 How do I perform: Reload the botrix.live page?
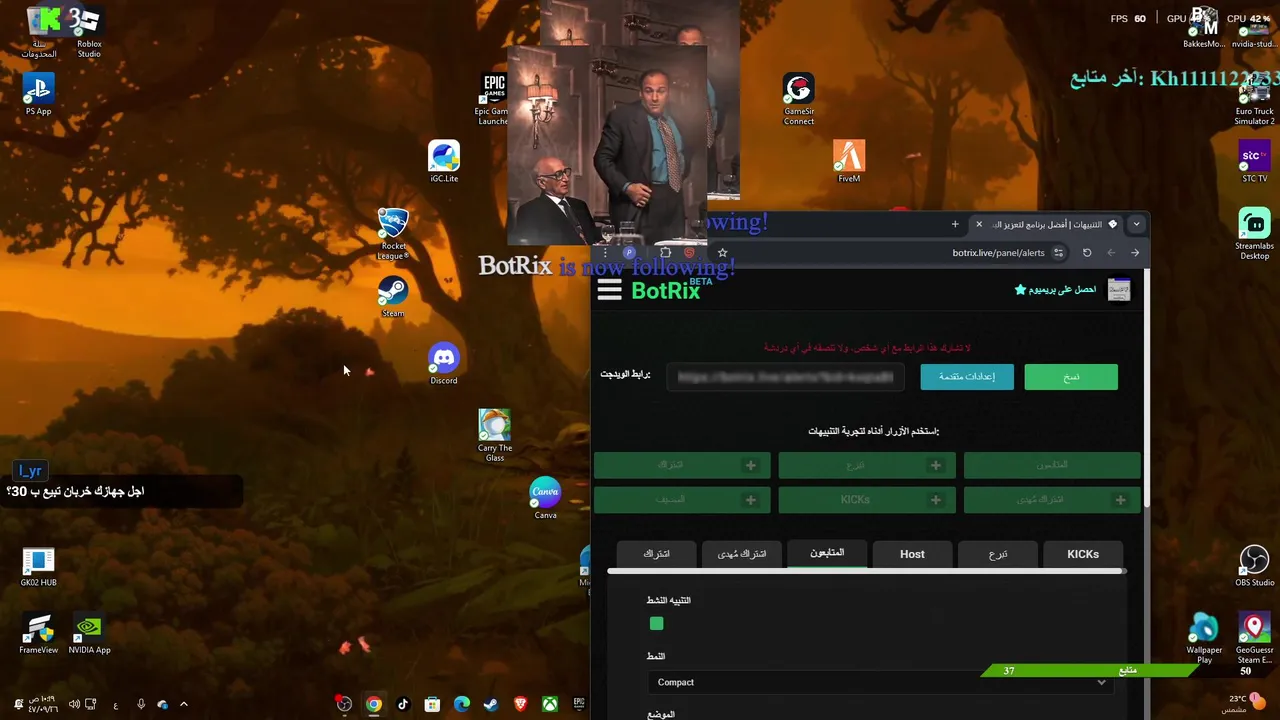coord(1087,253)
